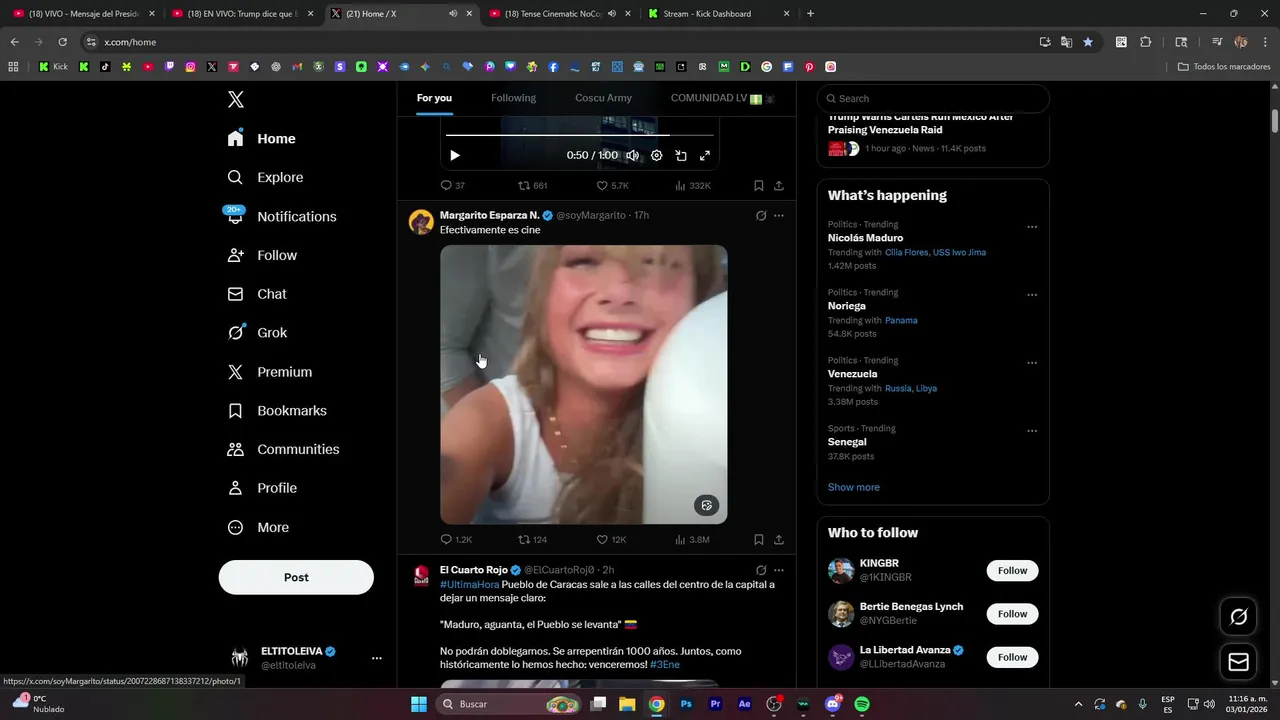Viewport: 1280px width, 720px height.
Task: Open the Nicolás Maduro trending topic
Action: point(865,238)
